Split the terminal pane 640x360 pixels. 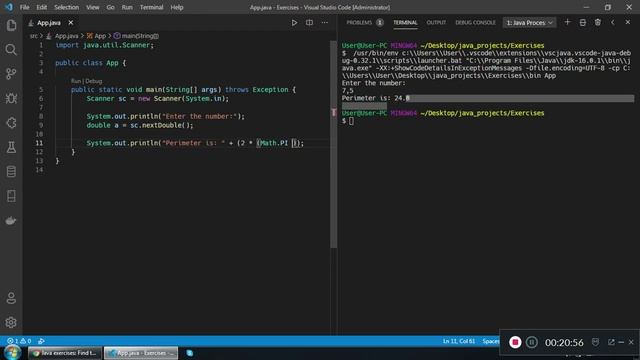point(582,22)
